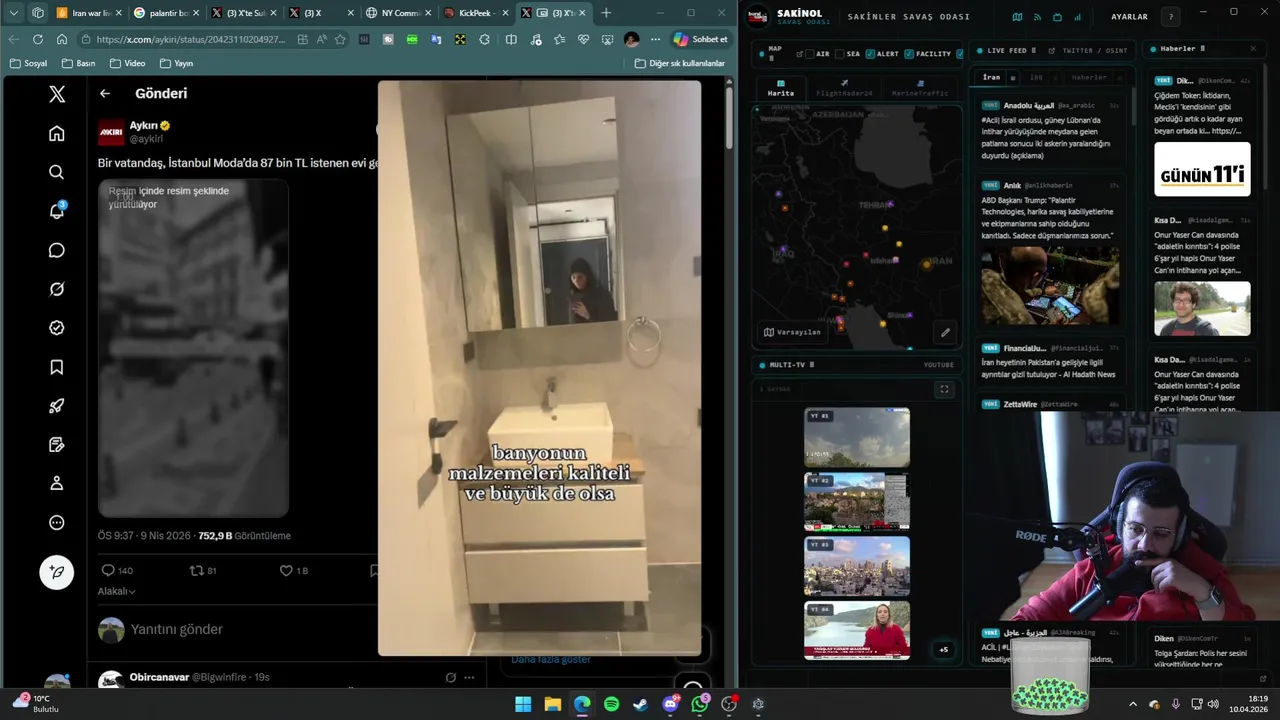Viewport: 1280px width, 720px height.
Task: Like the Aykırı tweet
Action: (x=294, y=570)
